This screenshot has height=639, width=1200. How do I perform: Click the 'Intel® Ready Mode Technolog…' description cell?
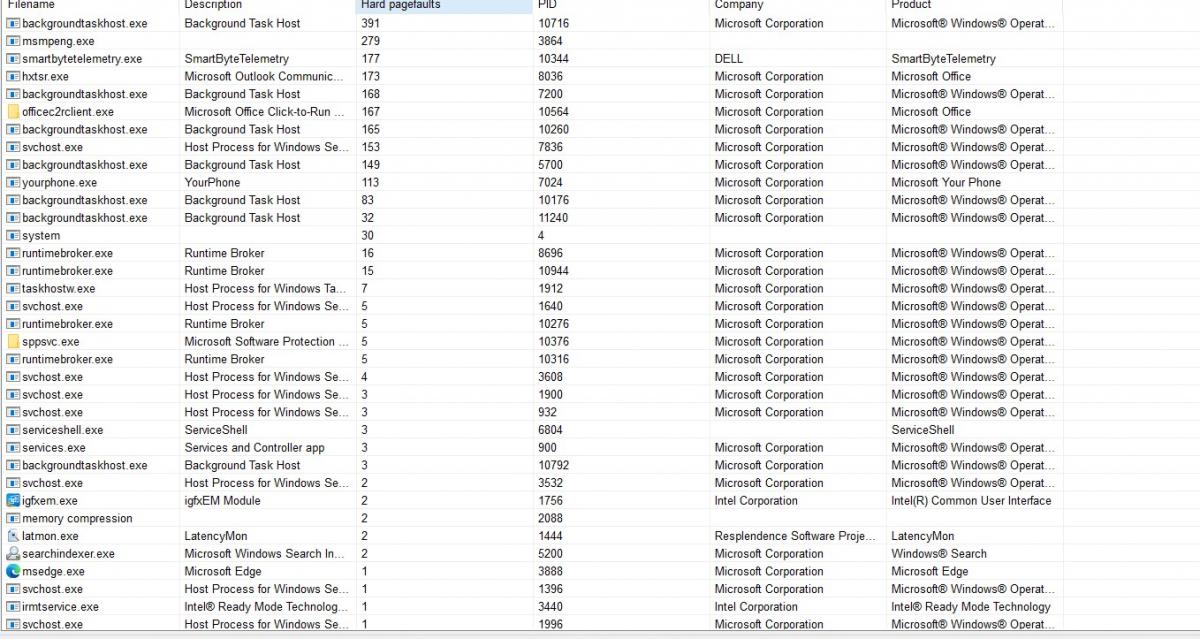267,607
